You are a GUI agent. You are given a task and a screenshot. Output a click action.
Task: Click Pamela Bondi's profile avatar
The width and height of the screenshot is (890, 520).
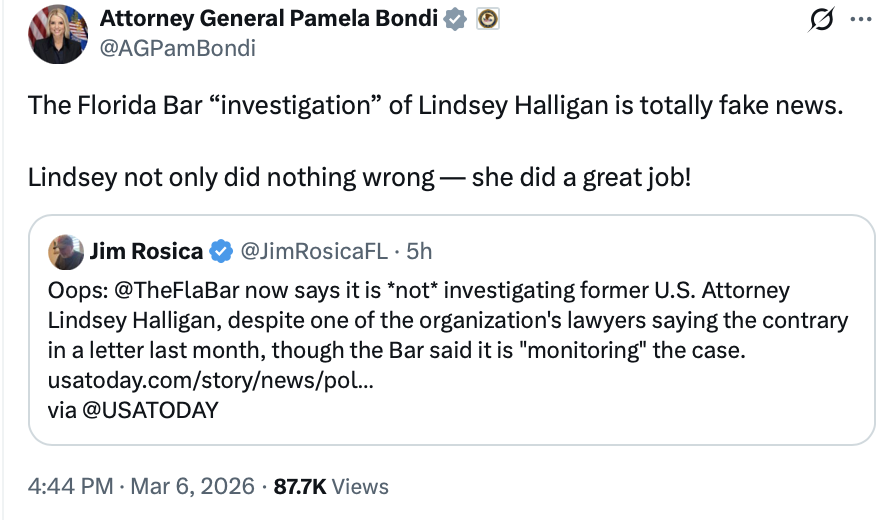pyautogui.click(x=57, y=34)
